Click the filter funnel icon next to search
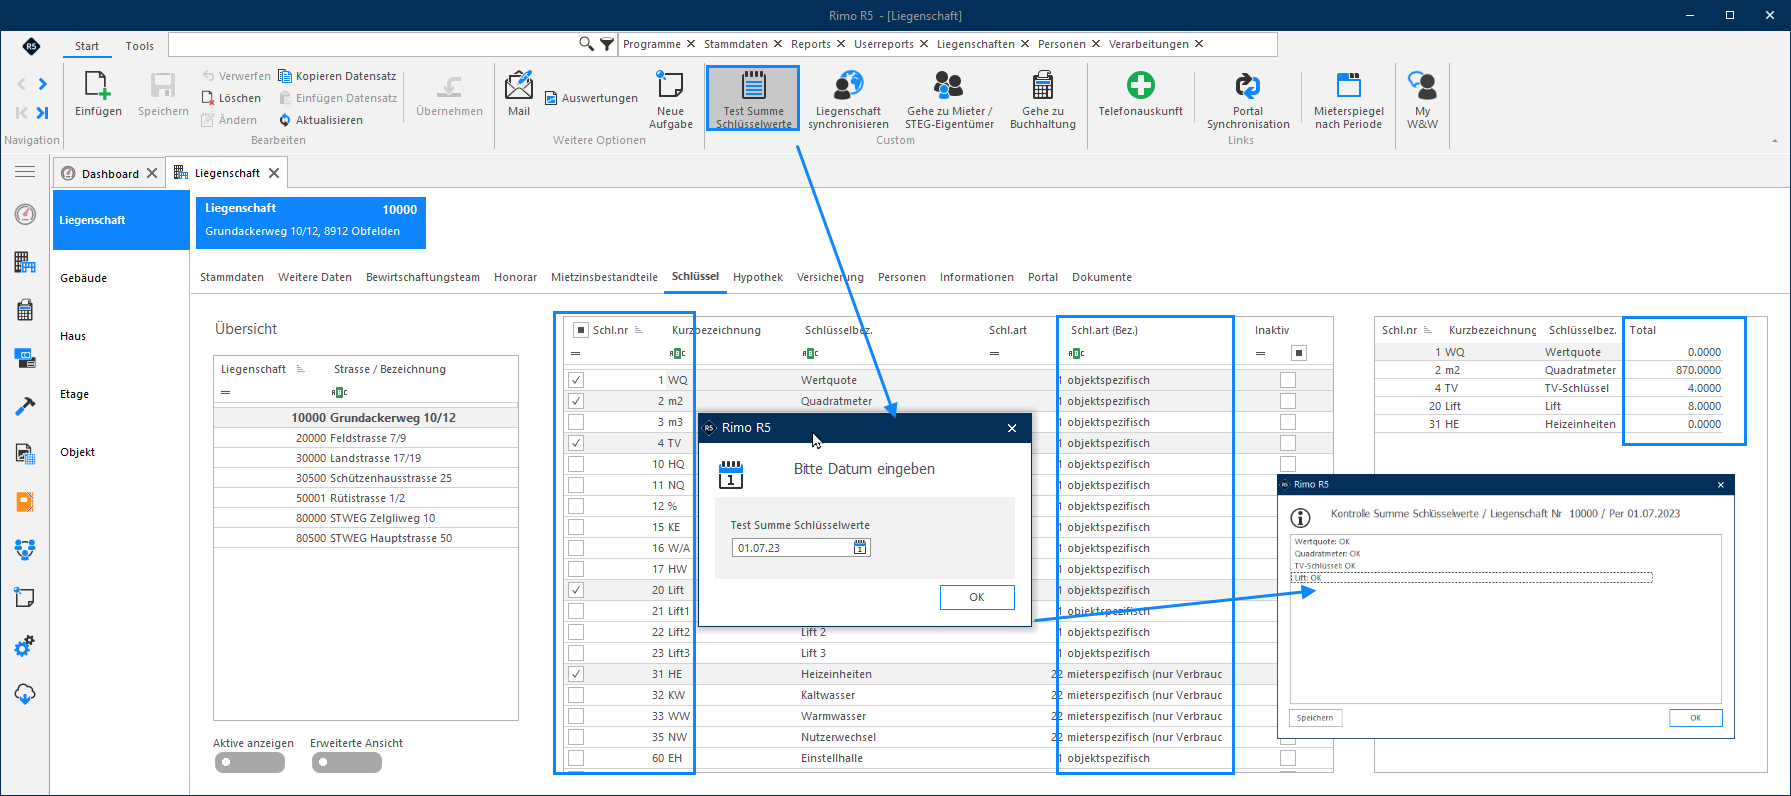The image size is (1791, 796). pos(606,44)
